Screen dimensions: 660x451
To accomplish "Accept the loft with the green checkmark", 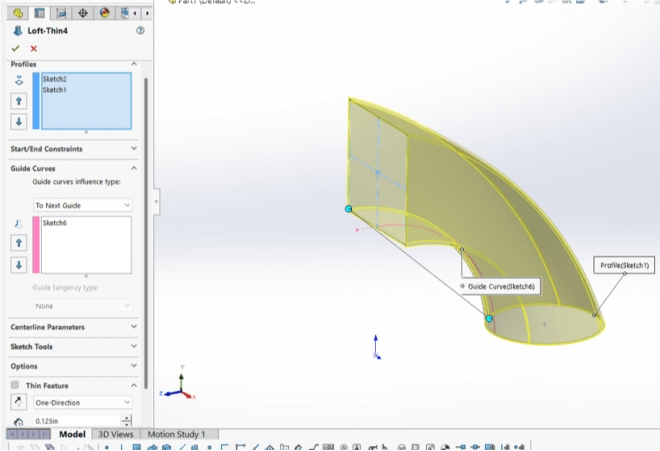I will [x=15, y=48].
